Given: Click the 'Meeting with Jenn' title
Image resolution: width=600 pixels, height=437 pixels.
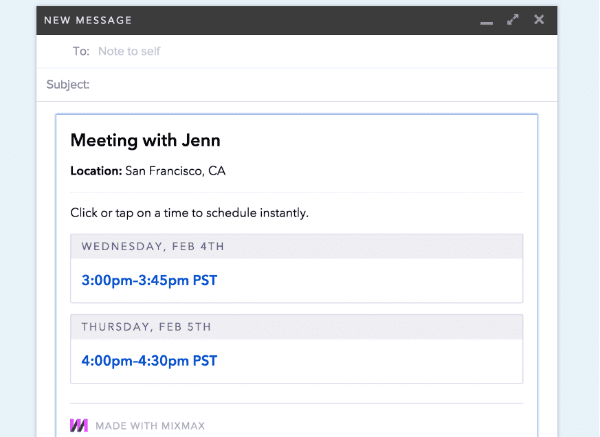Looking at the screenshot, I should coord(145,141).
